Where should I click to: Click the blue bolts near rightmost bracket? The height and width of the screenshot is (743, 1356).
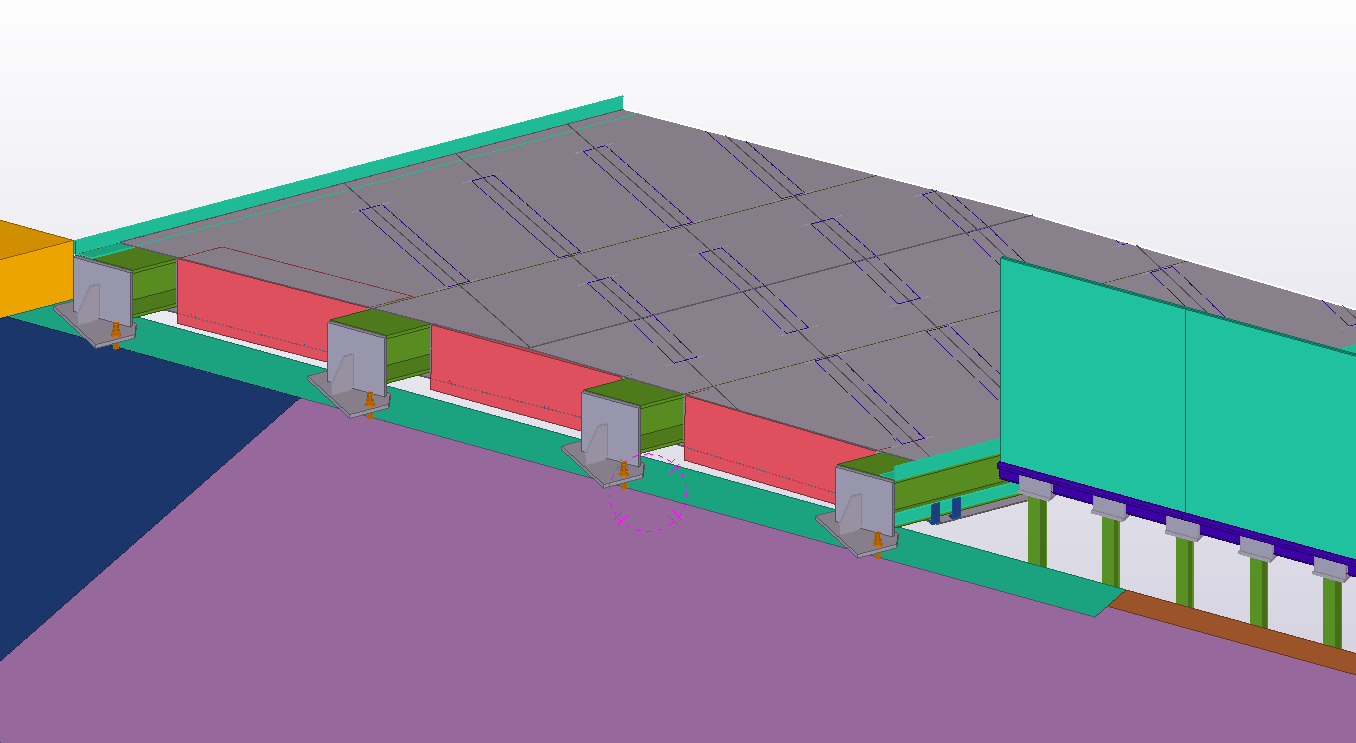click(x=945, y=511)
